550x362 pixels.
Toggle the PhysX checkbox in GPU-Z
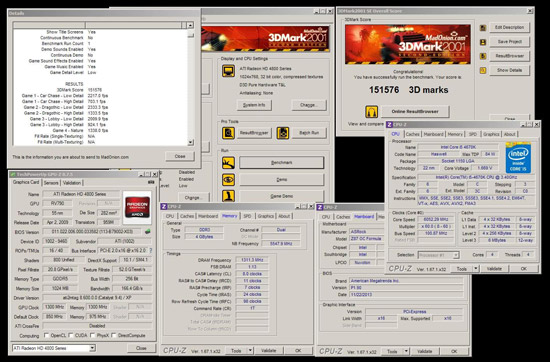92,336
